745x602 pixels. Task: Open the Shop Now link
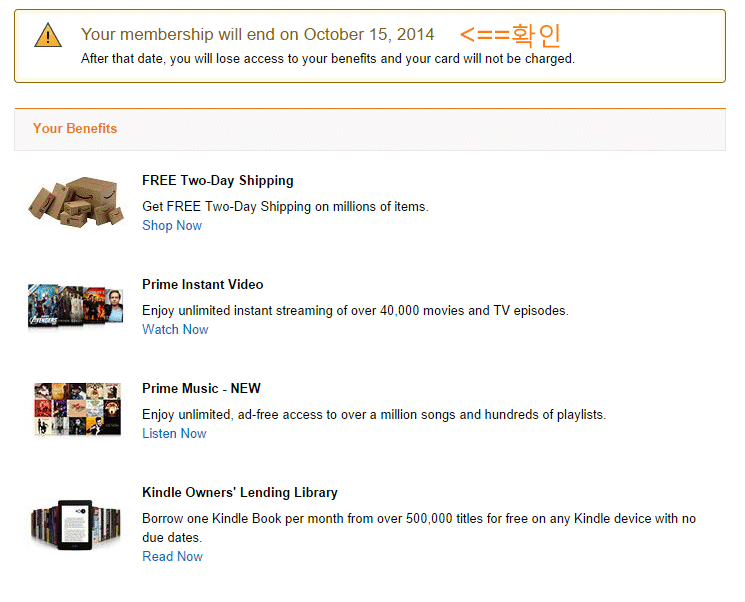tap(172, 226)
